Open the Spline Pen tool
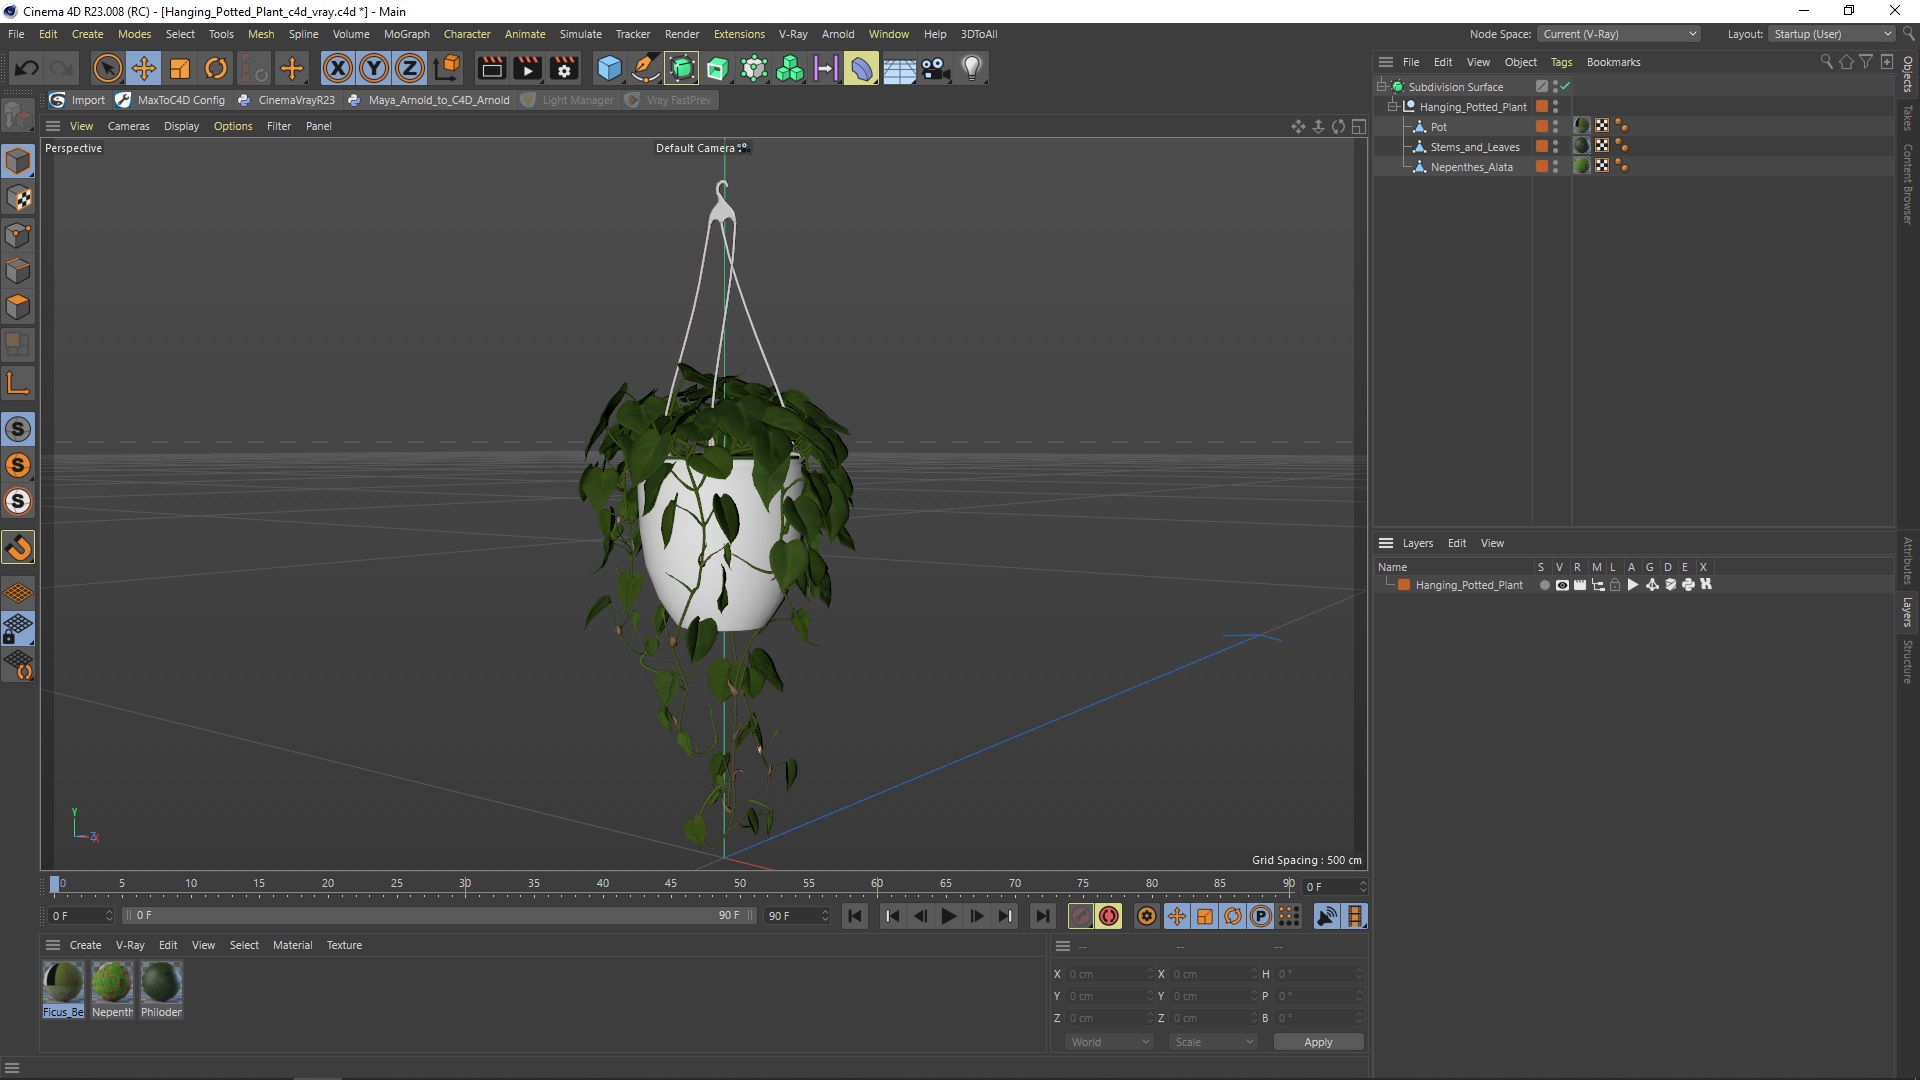 [x=646, y=68]
